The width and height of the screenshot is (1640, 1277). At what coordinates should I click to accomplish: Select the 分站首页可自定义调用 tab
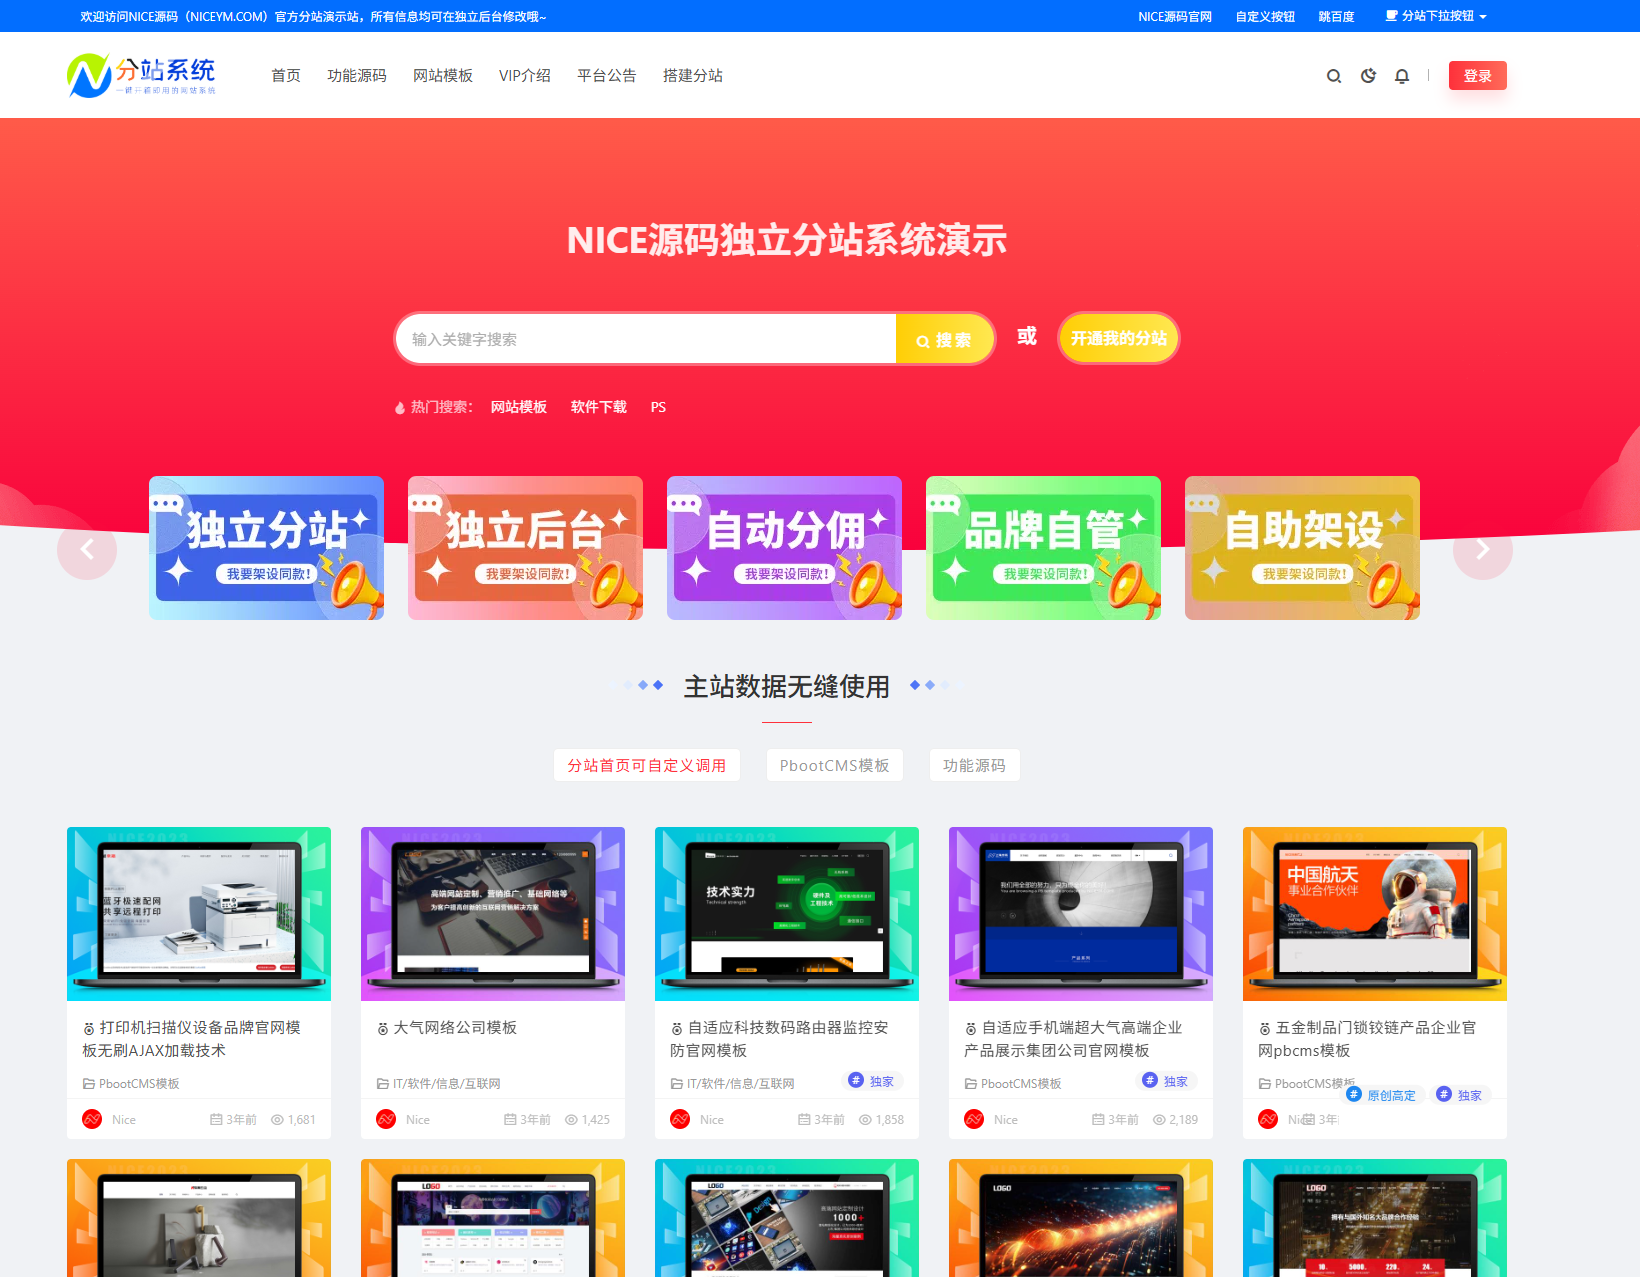pyautogui.click(x=647, y=765)
